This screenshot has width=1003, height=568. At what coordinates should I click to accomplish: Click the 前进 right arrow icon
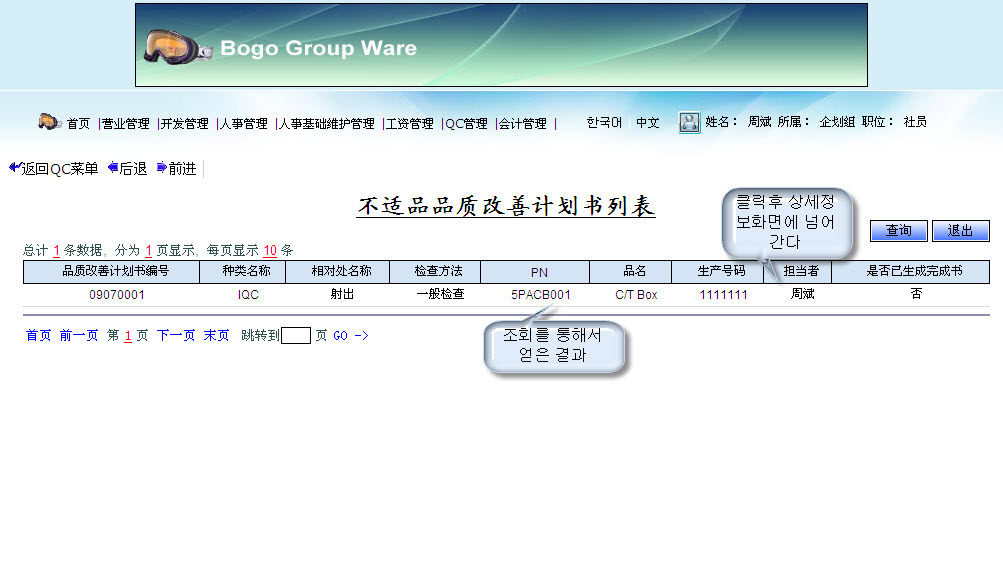coord(162,168)
